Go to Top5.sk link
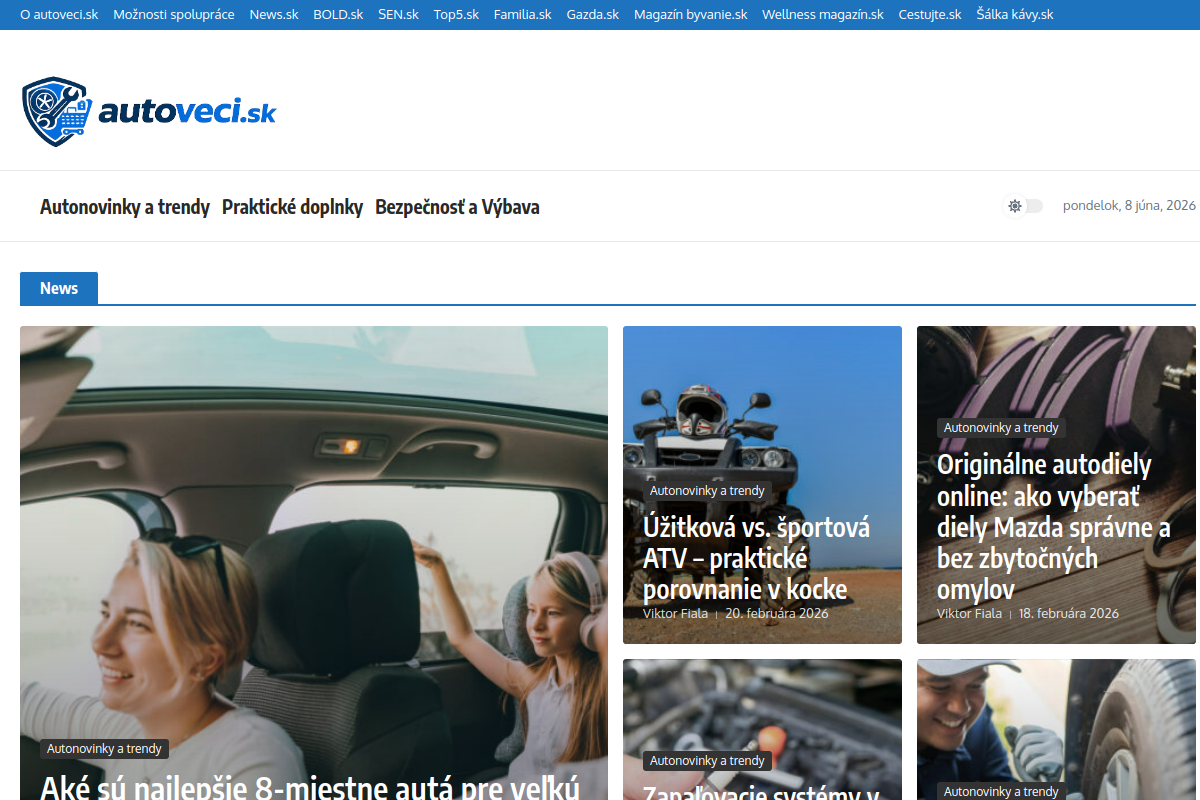1200x800 pixels. 456,15
